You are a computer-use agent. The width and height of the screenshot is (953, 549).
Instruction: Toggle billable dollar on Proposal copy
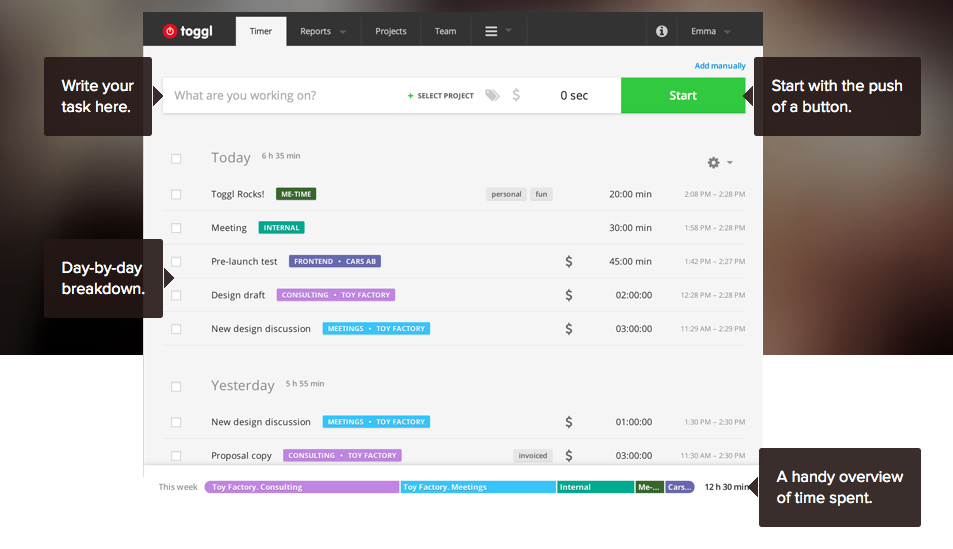point(569,455)
